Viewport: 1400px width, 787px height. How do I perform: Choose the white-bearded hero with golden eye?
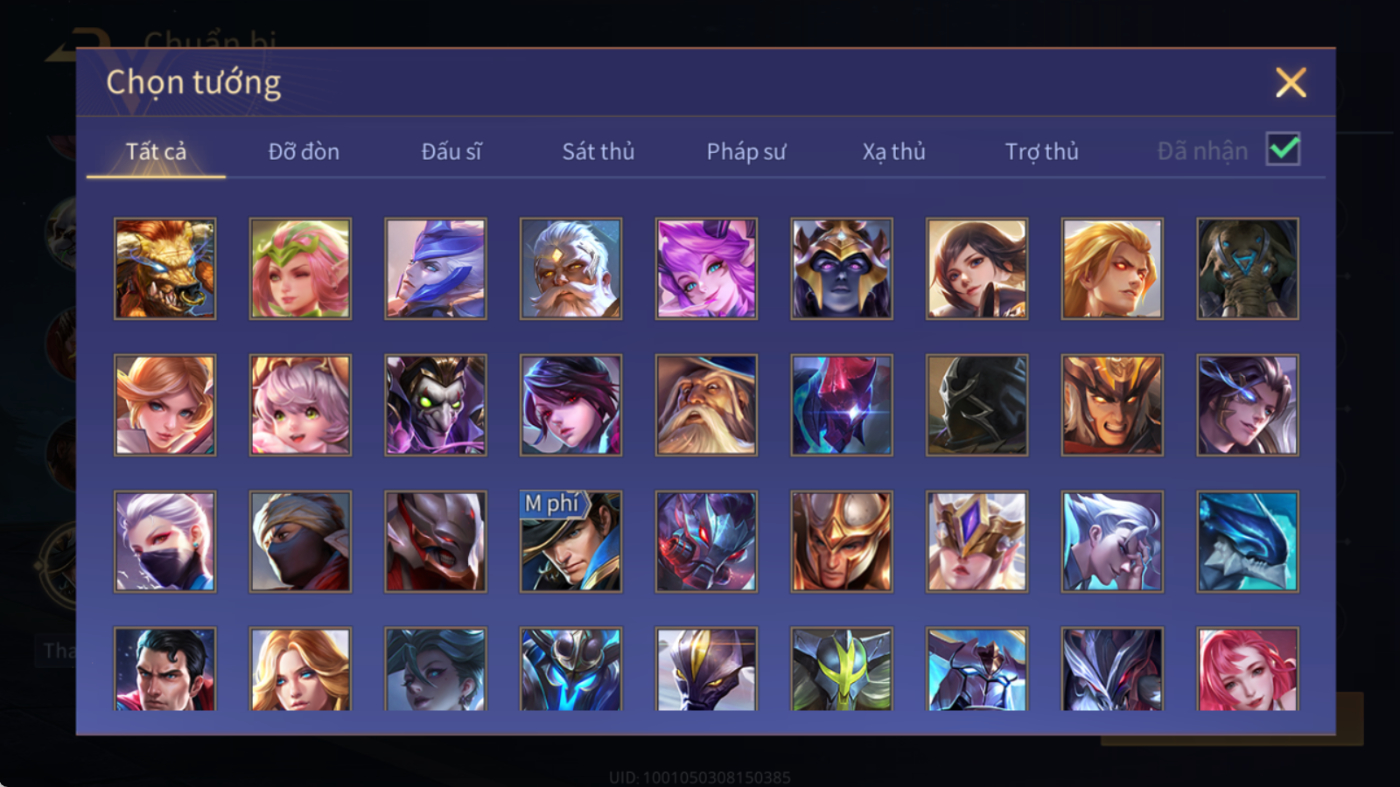click(571, 269)
